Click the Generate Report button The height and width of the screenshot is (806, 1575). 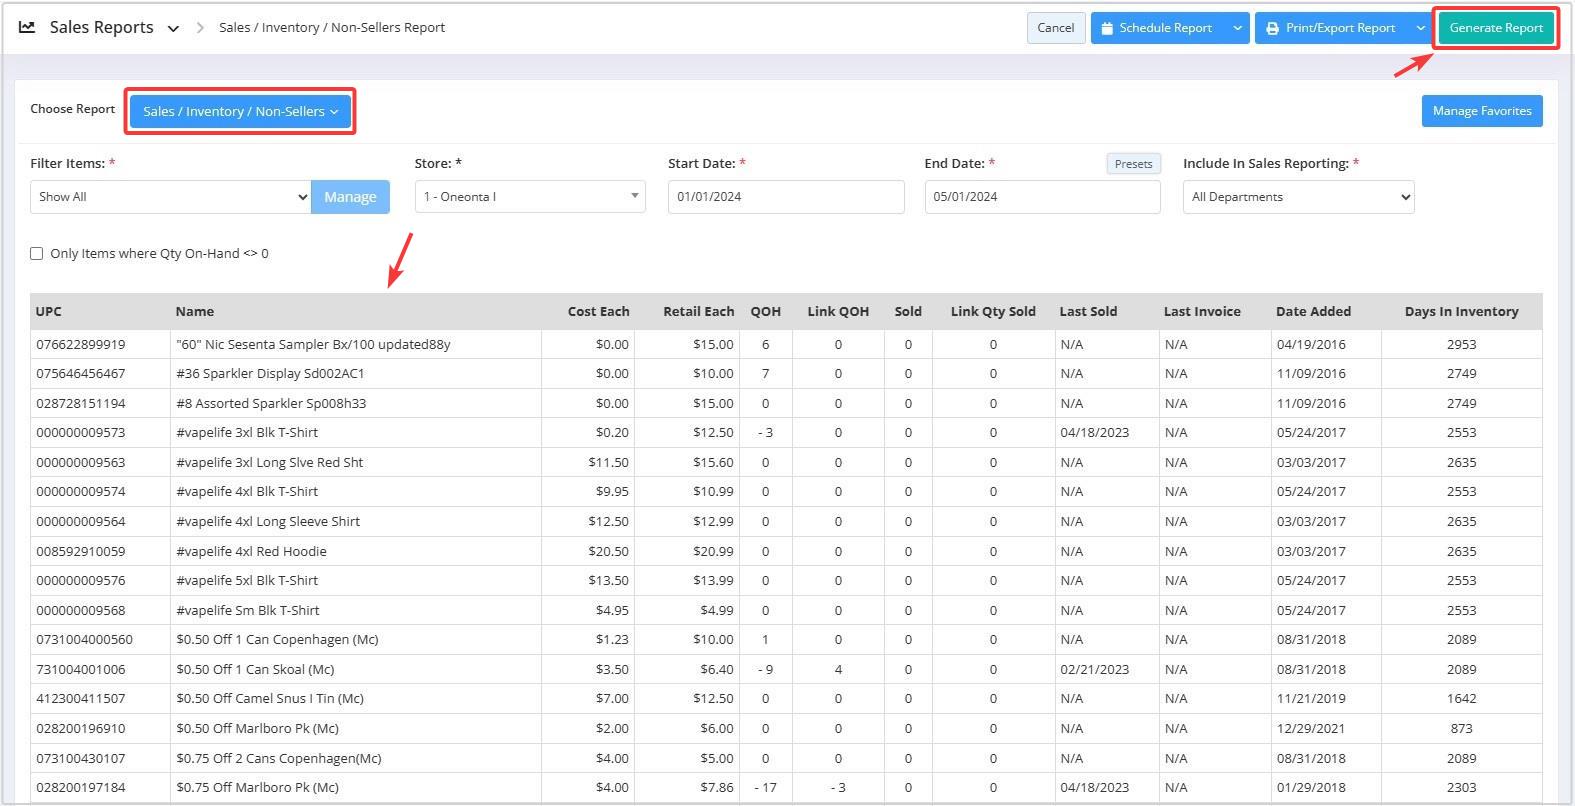click(1496, 28)
